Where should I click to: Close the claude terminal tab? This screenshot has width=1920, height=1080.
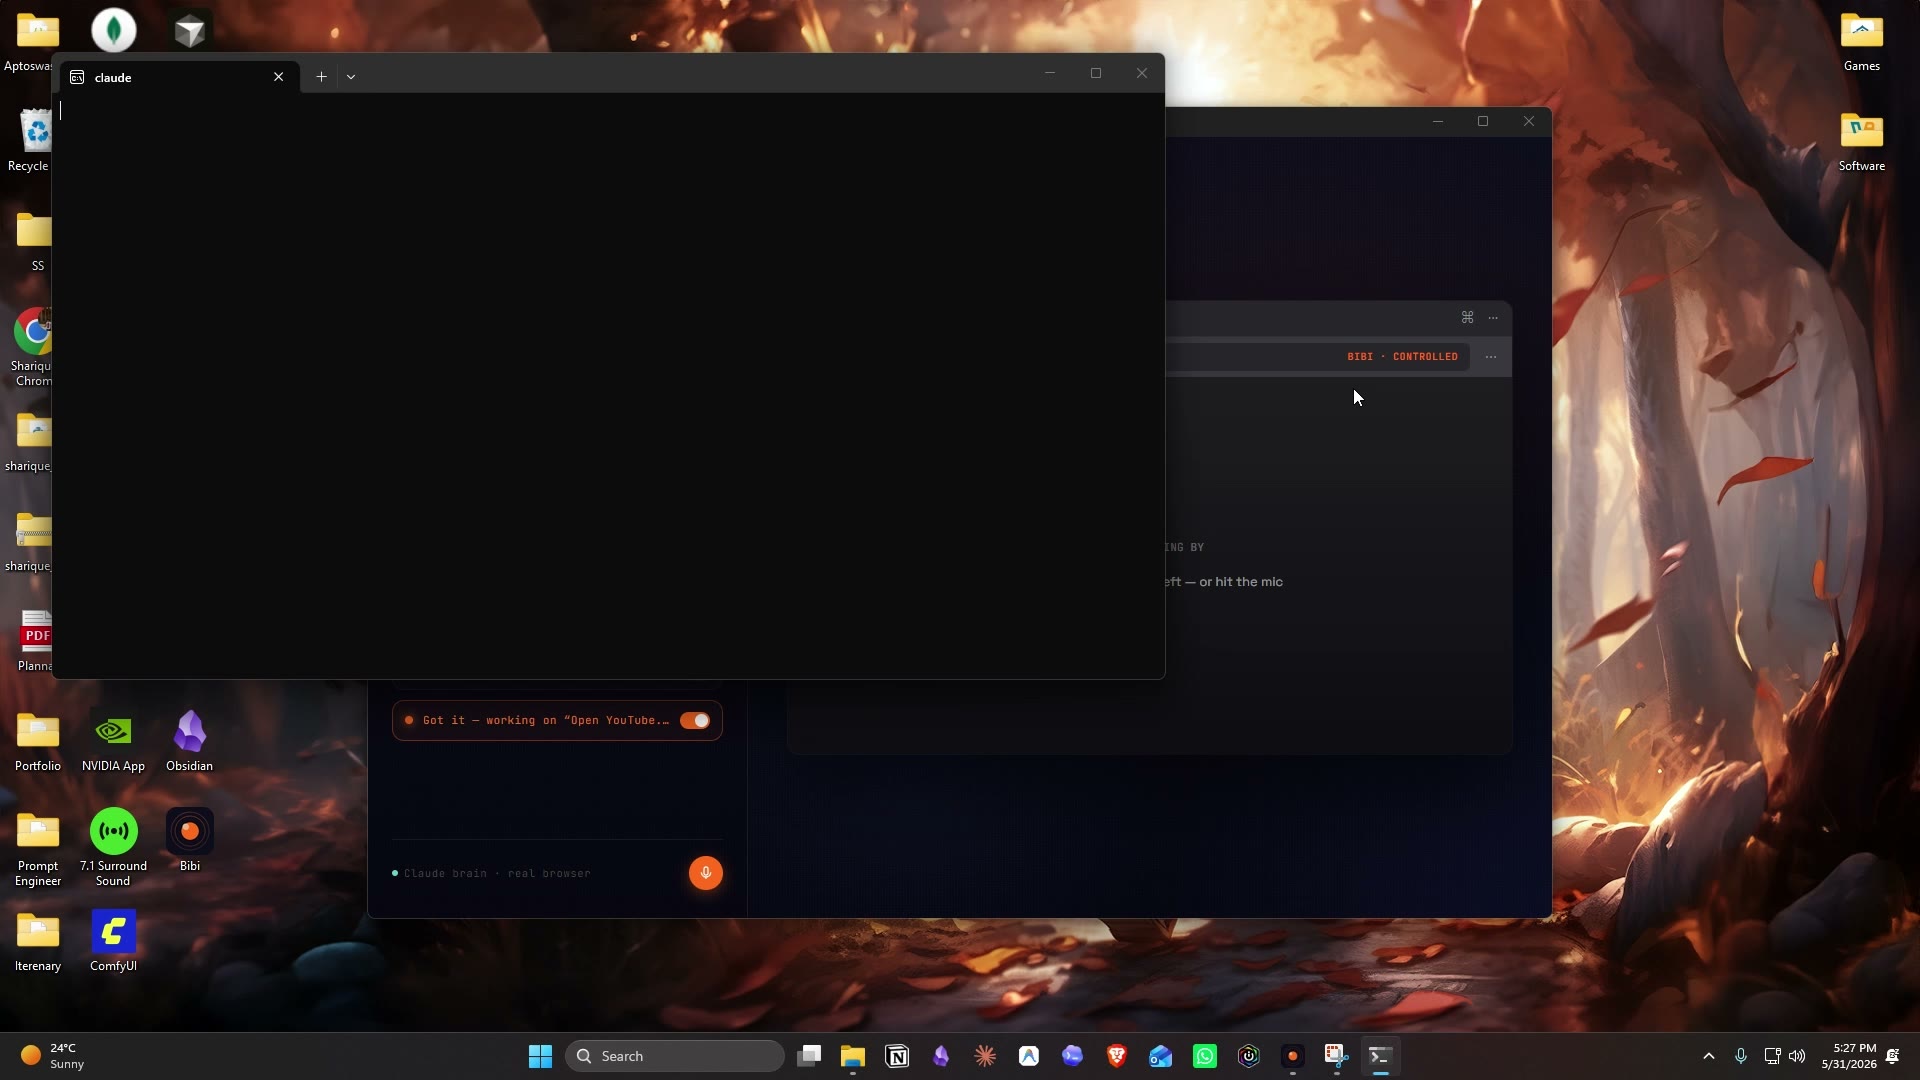coord(279,77)
